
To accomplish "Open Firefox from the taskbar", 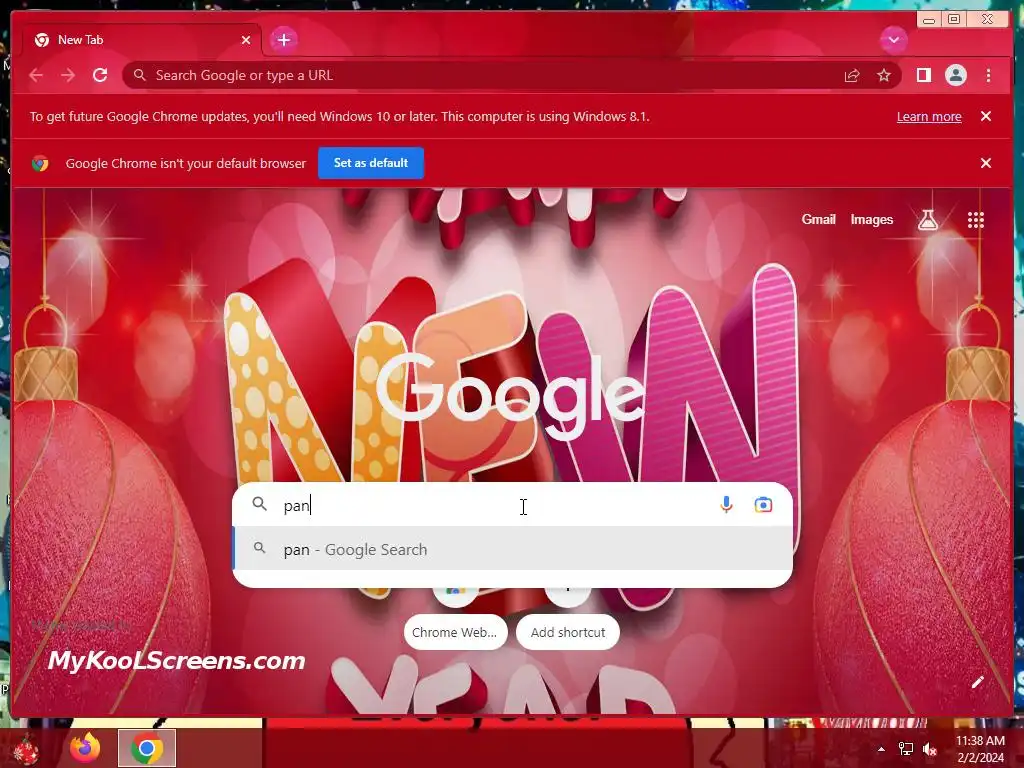I will (85, 748).
